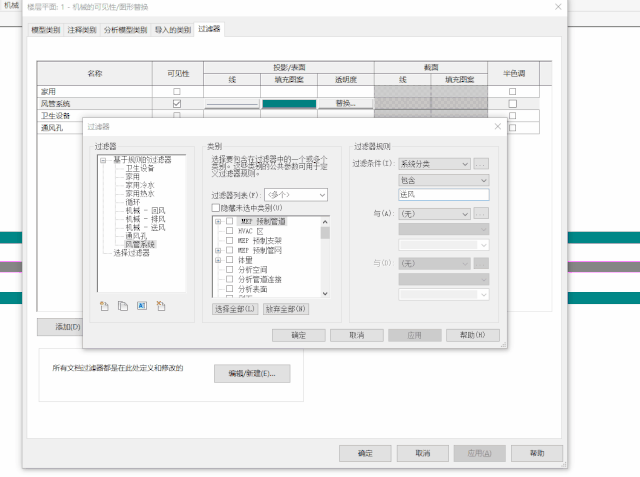640x477 pixels.
Task: Uncheck visibility for 风管系统 row
Action: pos(177,104)
